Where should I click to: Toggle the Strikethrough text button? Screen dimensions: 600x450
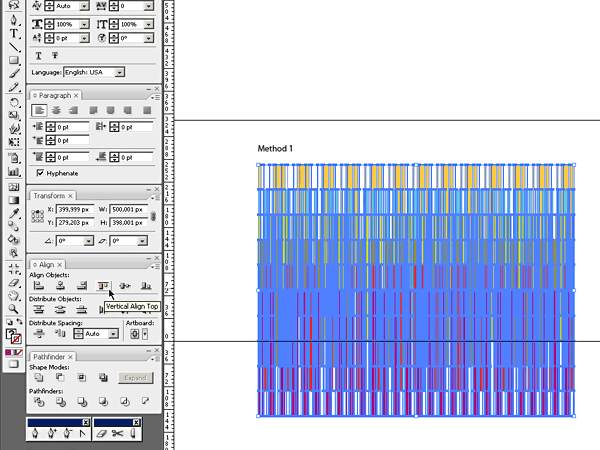point(55,56)
